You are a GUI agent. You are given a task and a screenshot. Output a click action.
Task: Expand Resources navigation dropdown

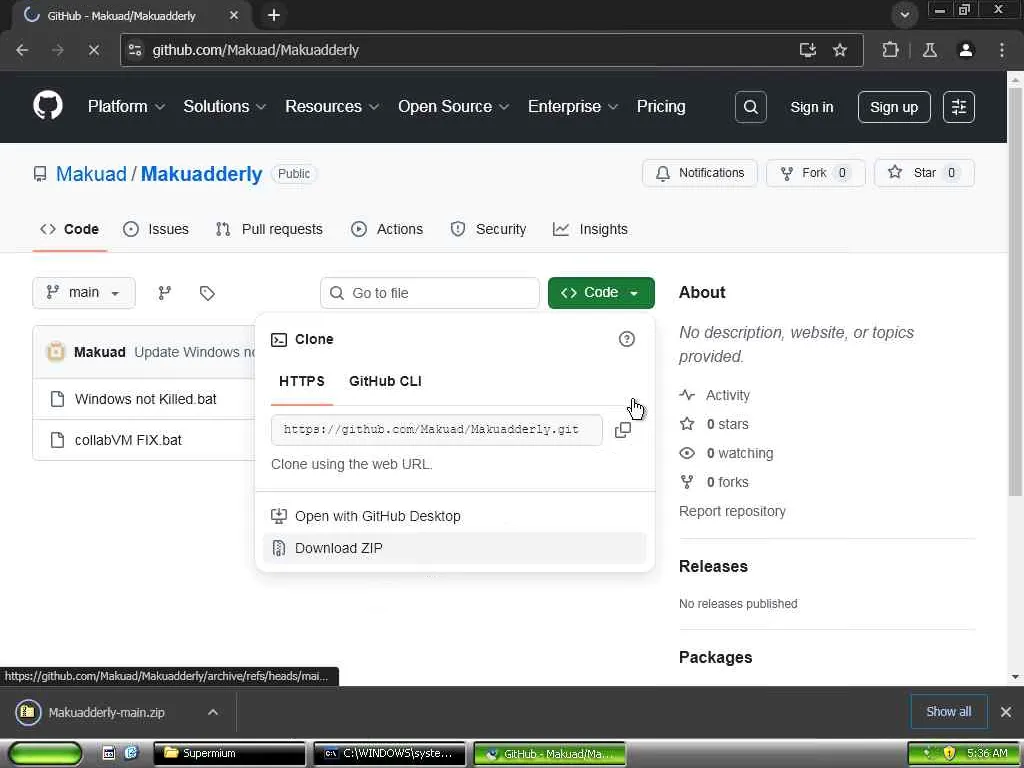tap(332, 106)
